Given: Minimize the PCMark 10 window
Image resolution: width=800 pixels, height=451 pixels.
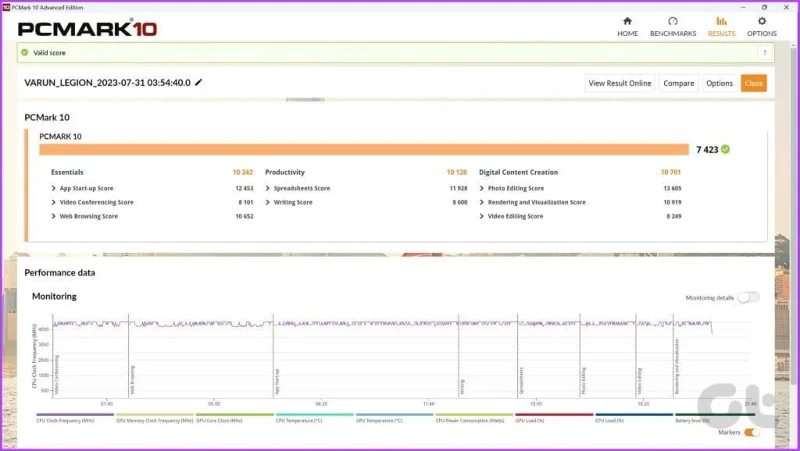Looking at the screenshot, I should coord(743,7).
